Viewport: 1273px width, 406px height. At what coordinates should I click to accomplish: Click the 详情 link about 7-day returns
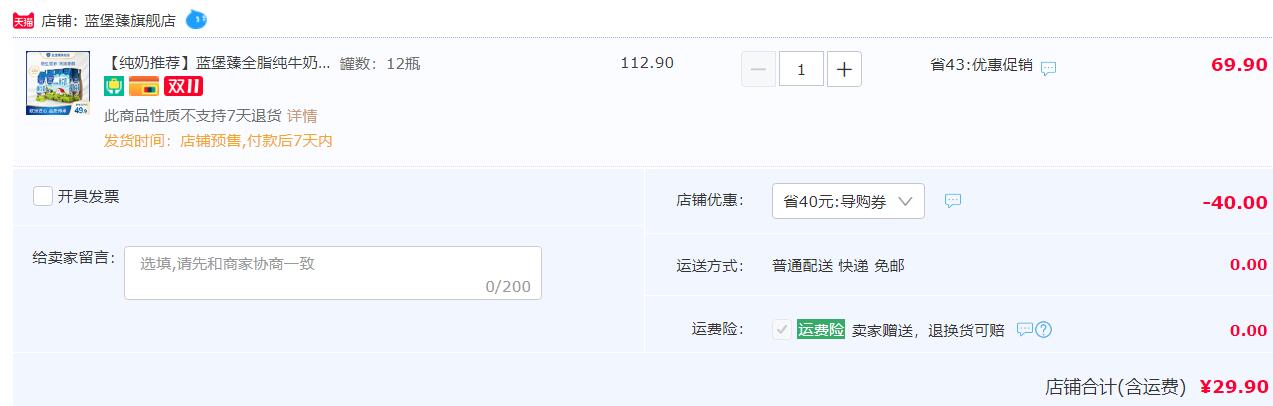(x=302, y=117)
